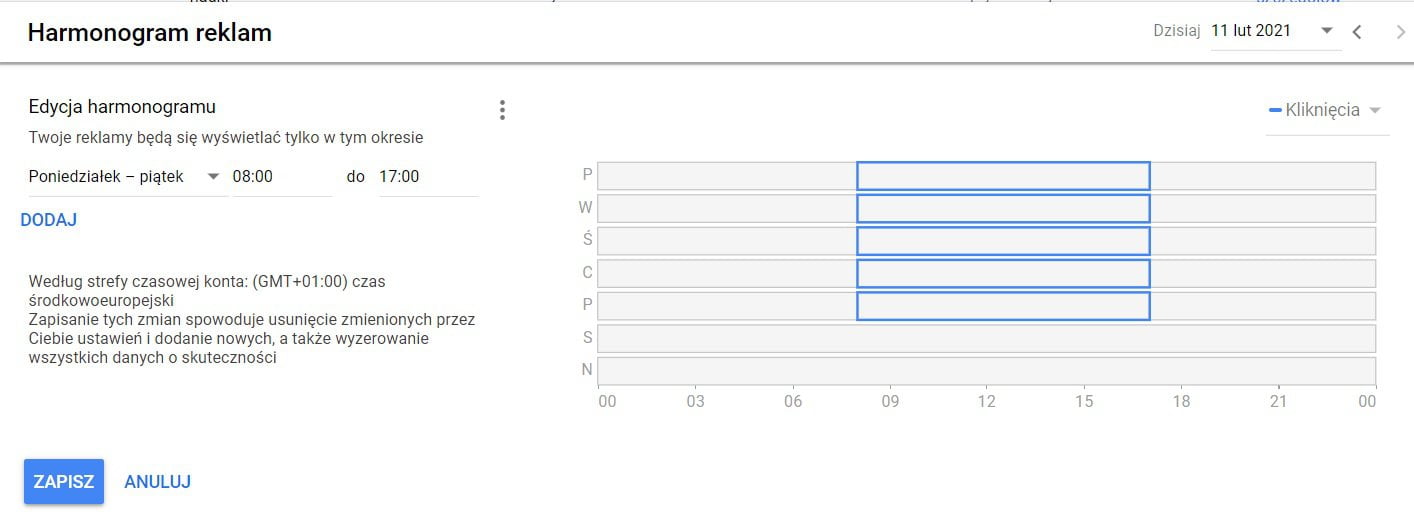Click the Sunday (N) empty schedule row
This screenshot has width=1414, height=520.
coord(986,371)
